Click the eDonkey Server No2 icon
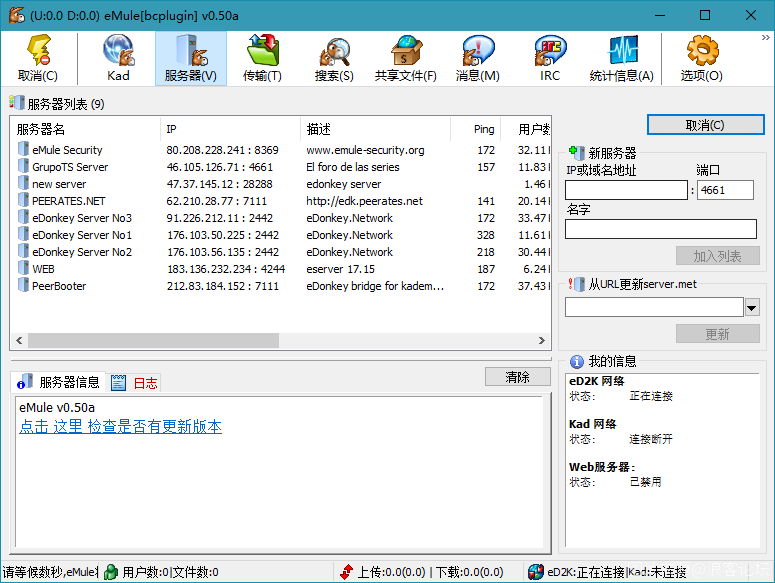 pos(23,251)
